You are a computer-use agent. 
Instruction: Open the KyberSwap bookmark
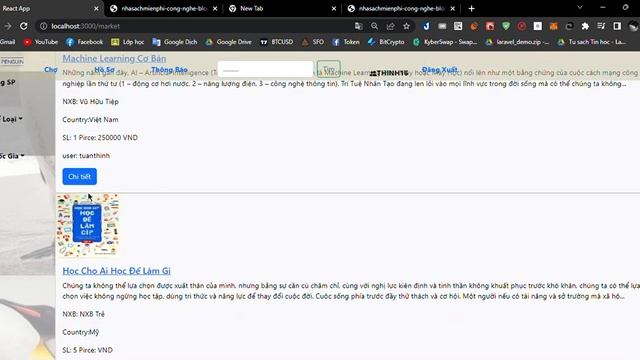click(x=445, y=42)
